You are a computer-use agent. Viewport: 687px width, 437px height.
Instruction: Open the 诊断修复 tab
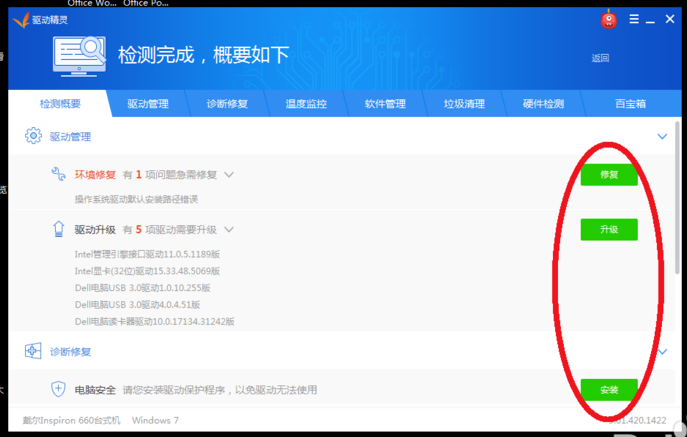point(227,104)
